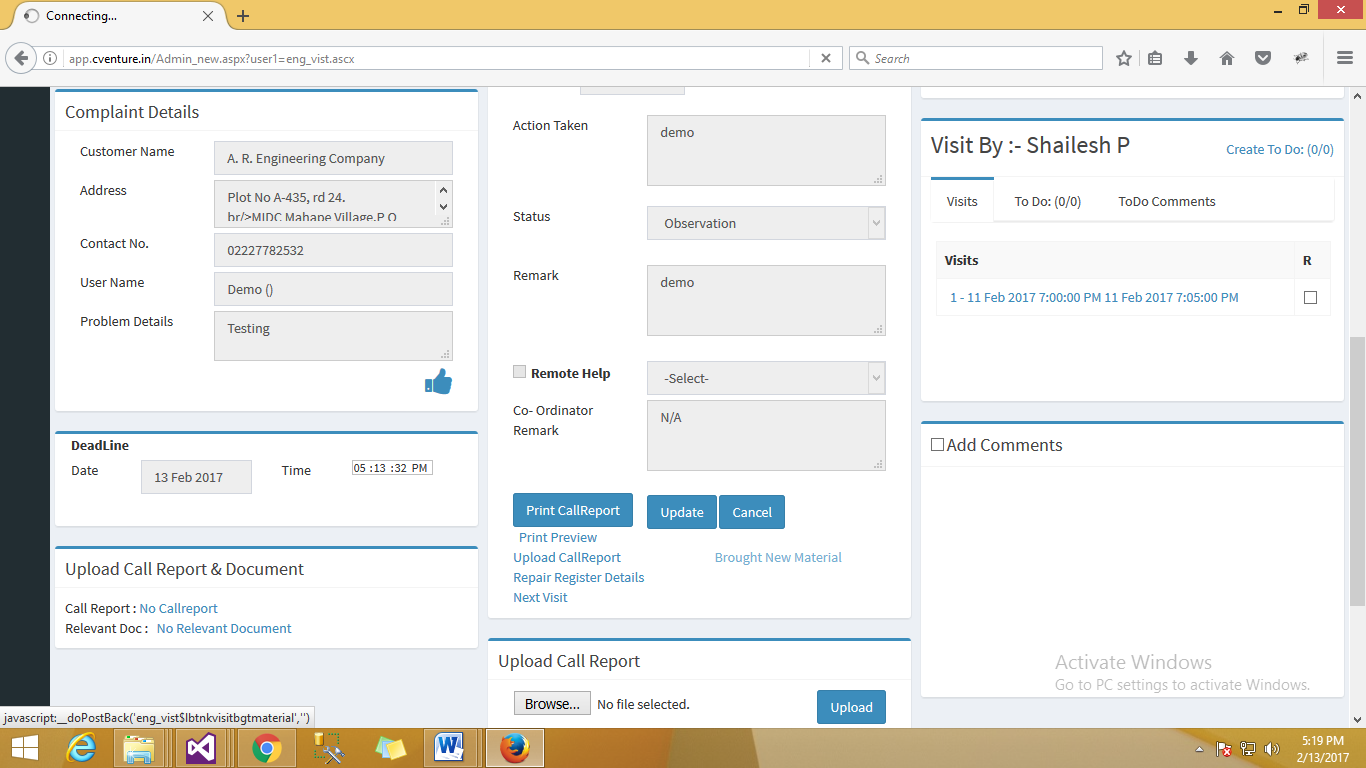Open the Pocket icon in toolbar
Screen dimensions: 1366x768
1263,59
